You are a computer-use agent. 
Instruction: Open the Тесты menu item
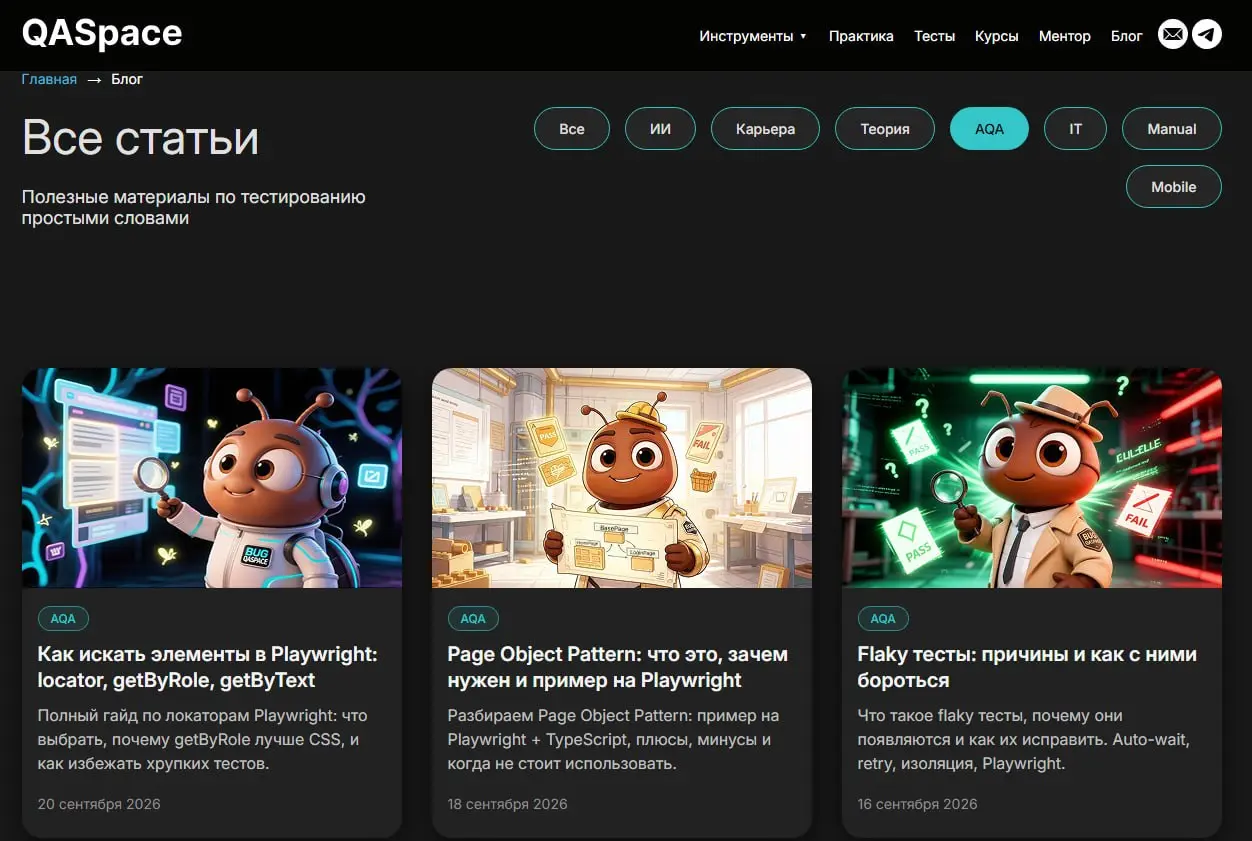934,36
